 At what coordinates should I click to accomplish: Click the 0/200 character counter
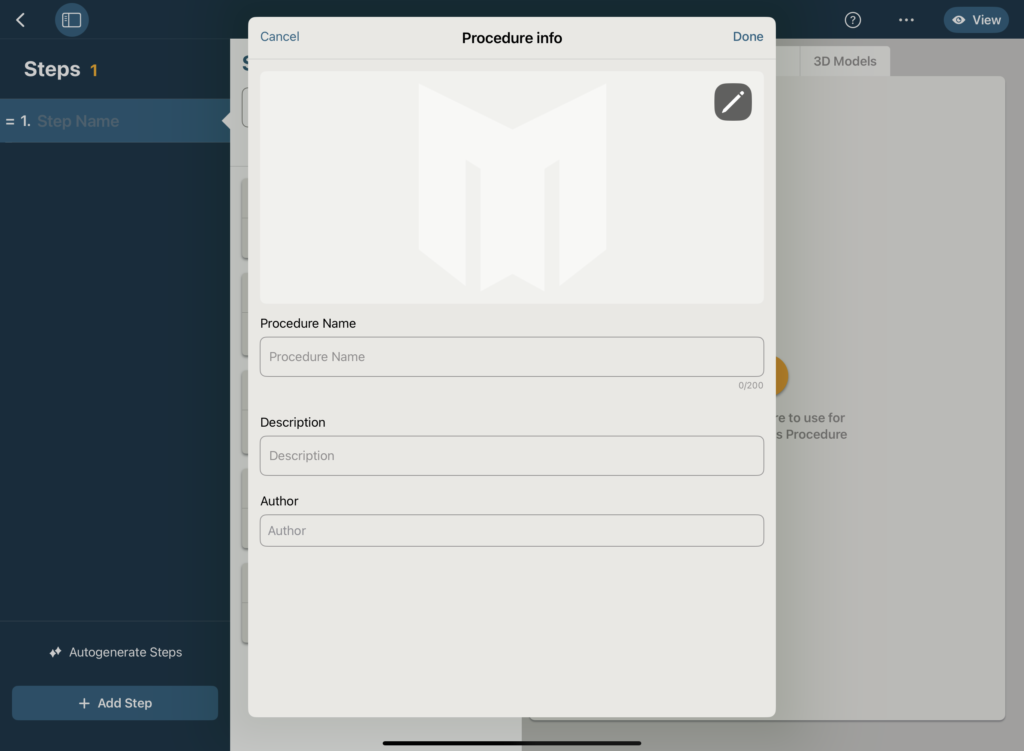pyautogui.click(x=750, y=385)
